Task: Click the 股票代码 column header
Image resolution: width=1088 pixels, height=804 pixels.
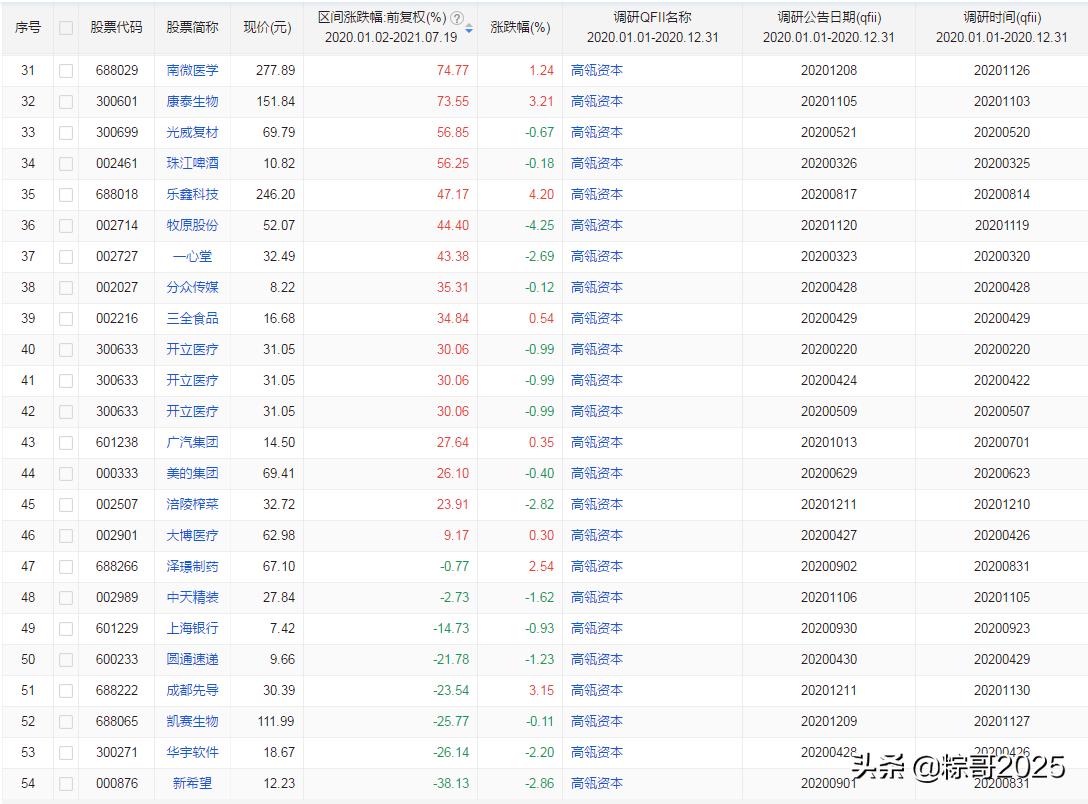Action: 117,27
